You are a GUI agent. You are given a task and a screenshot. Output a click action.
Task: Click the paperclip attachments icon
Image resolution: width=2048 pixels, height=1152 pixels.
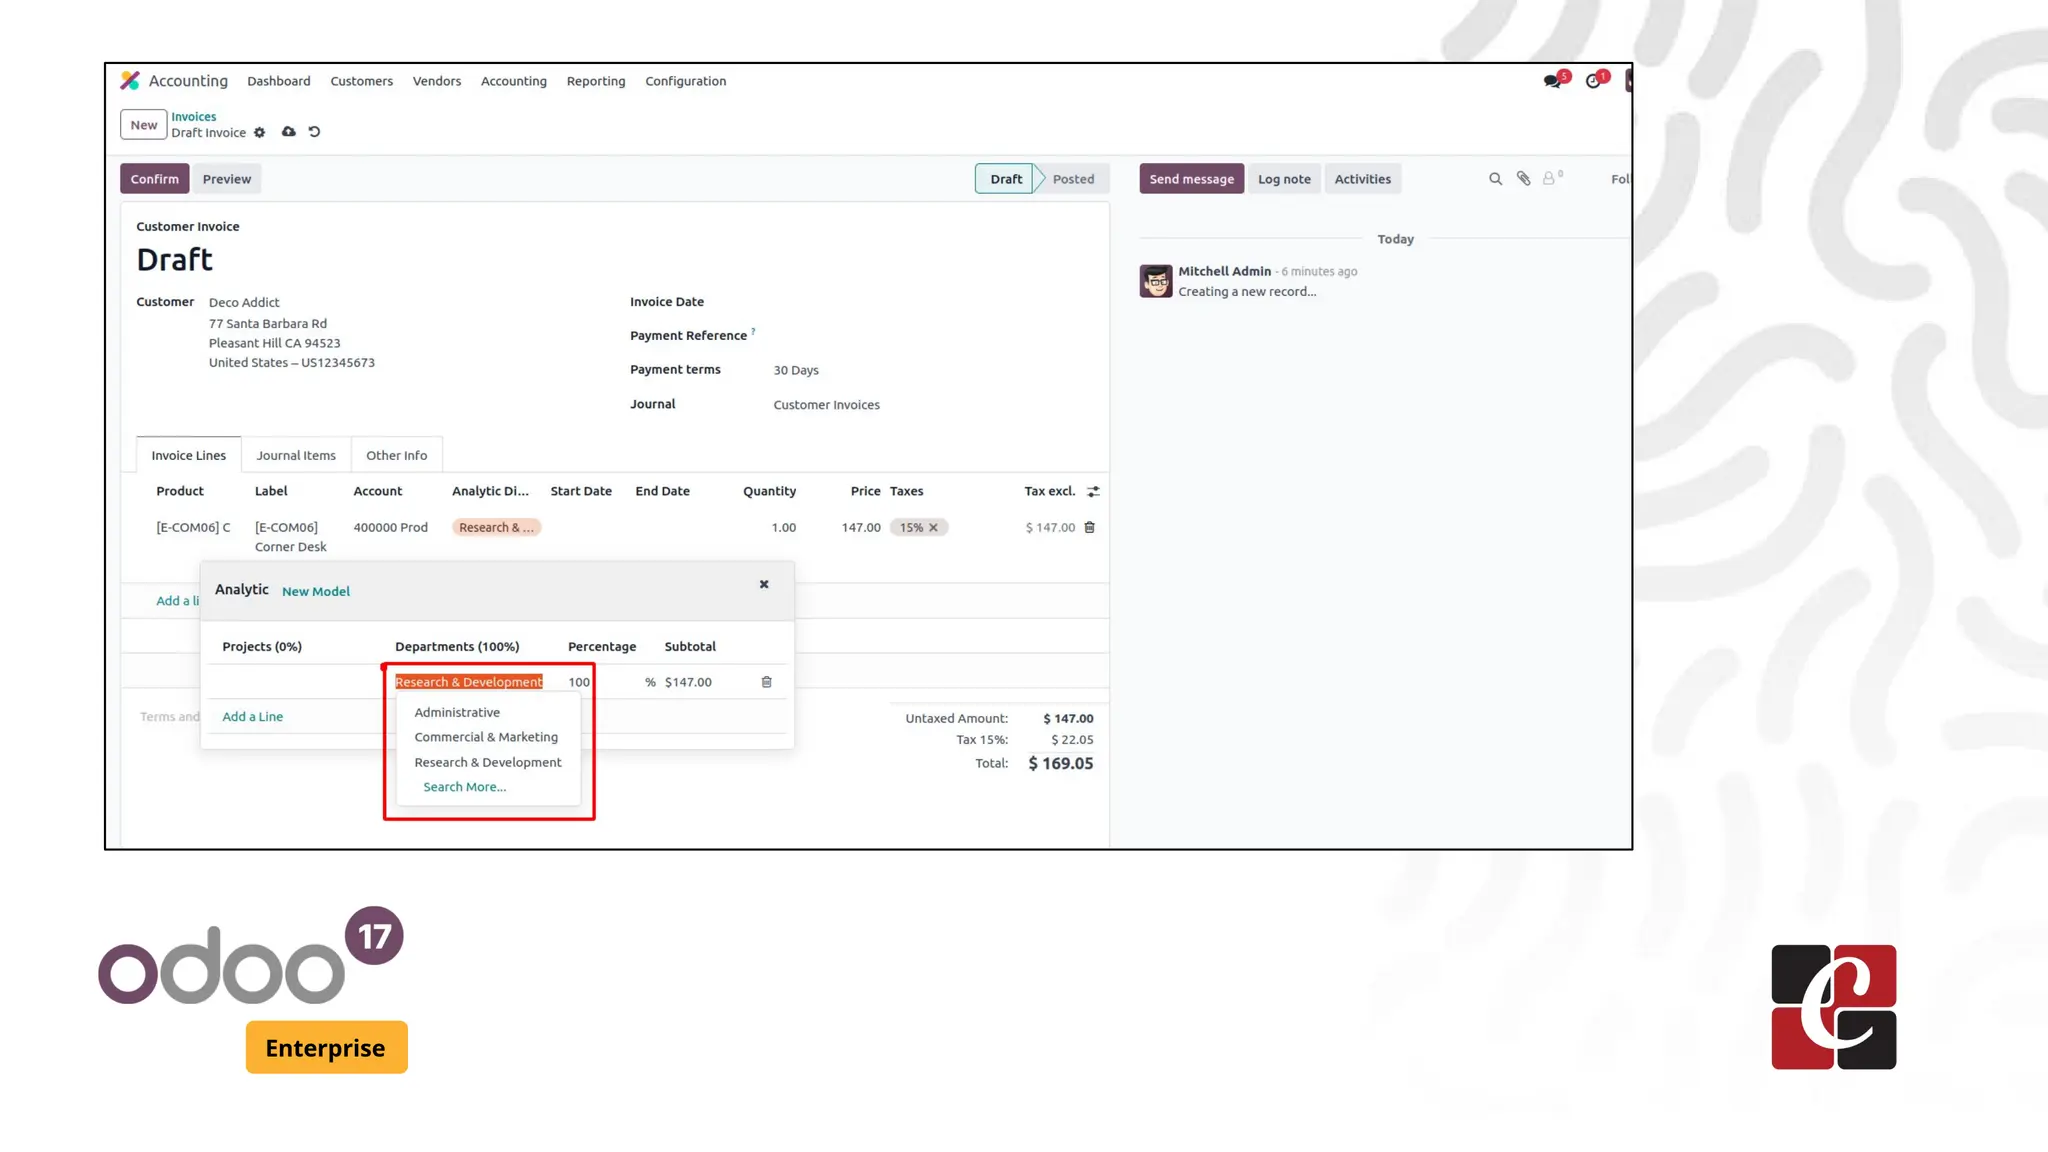point(1523,179)
